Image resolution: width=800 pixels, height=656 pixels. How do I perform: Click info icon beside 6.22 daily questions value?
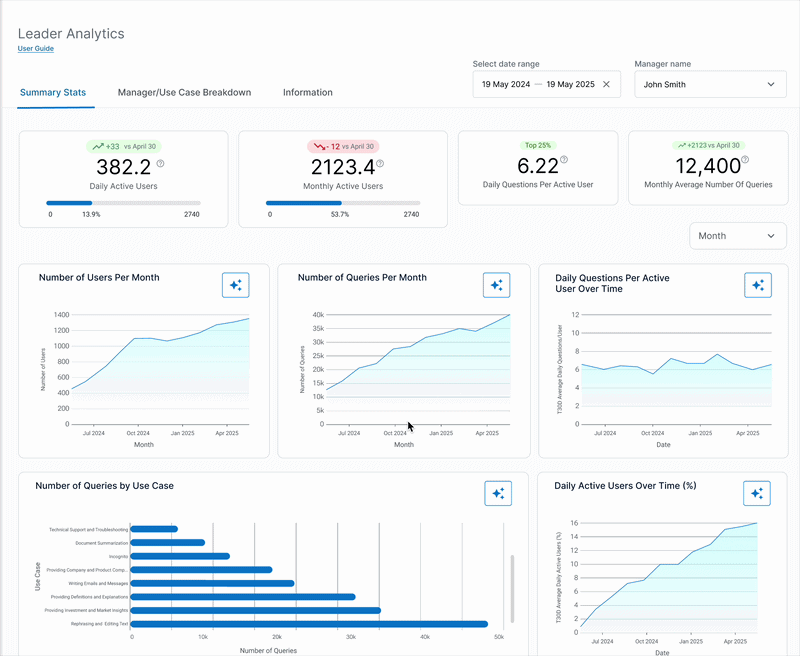[x=564, y=160]
